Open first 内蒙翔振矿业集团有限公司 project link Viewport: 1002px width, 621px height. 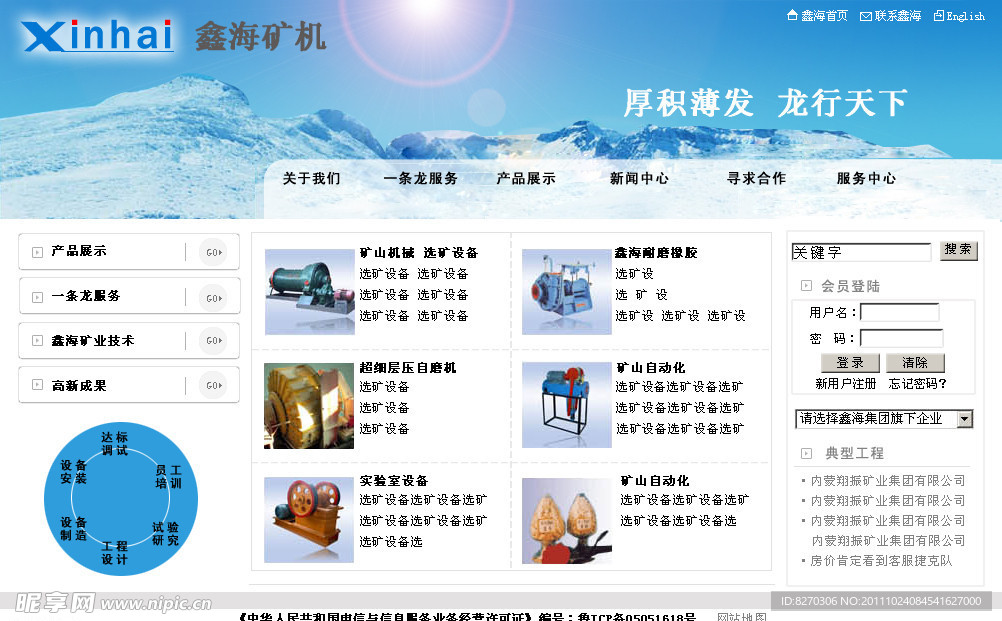point(888,480)
